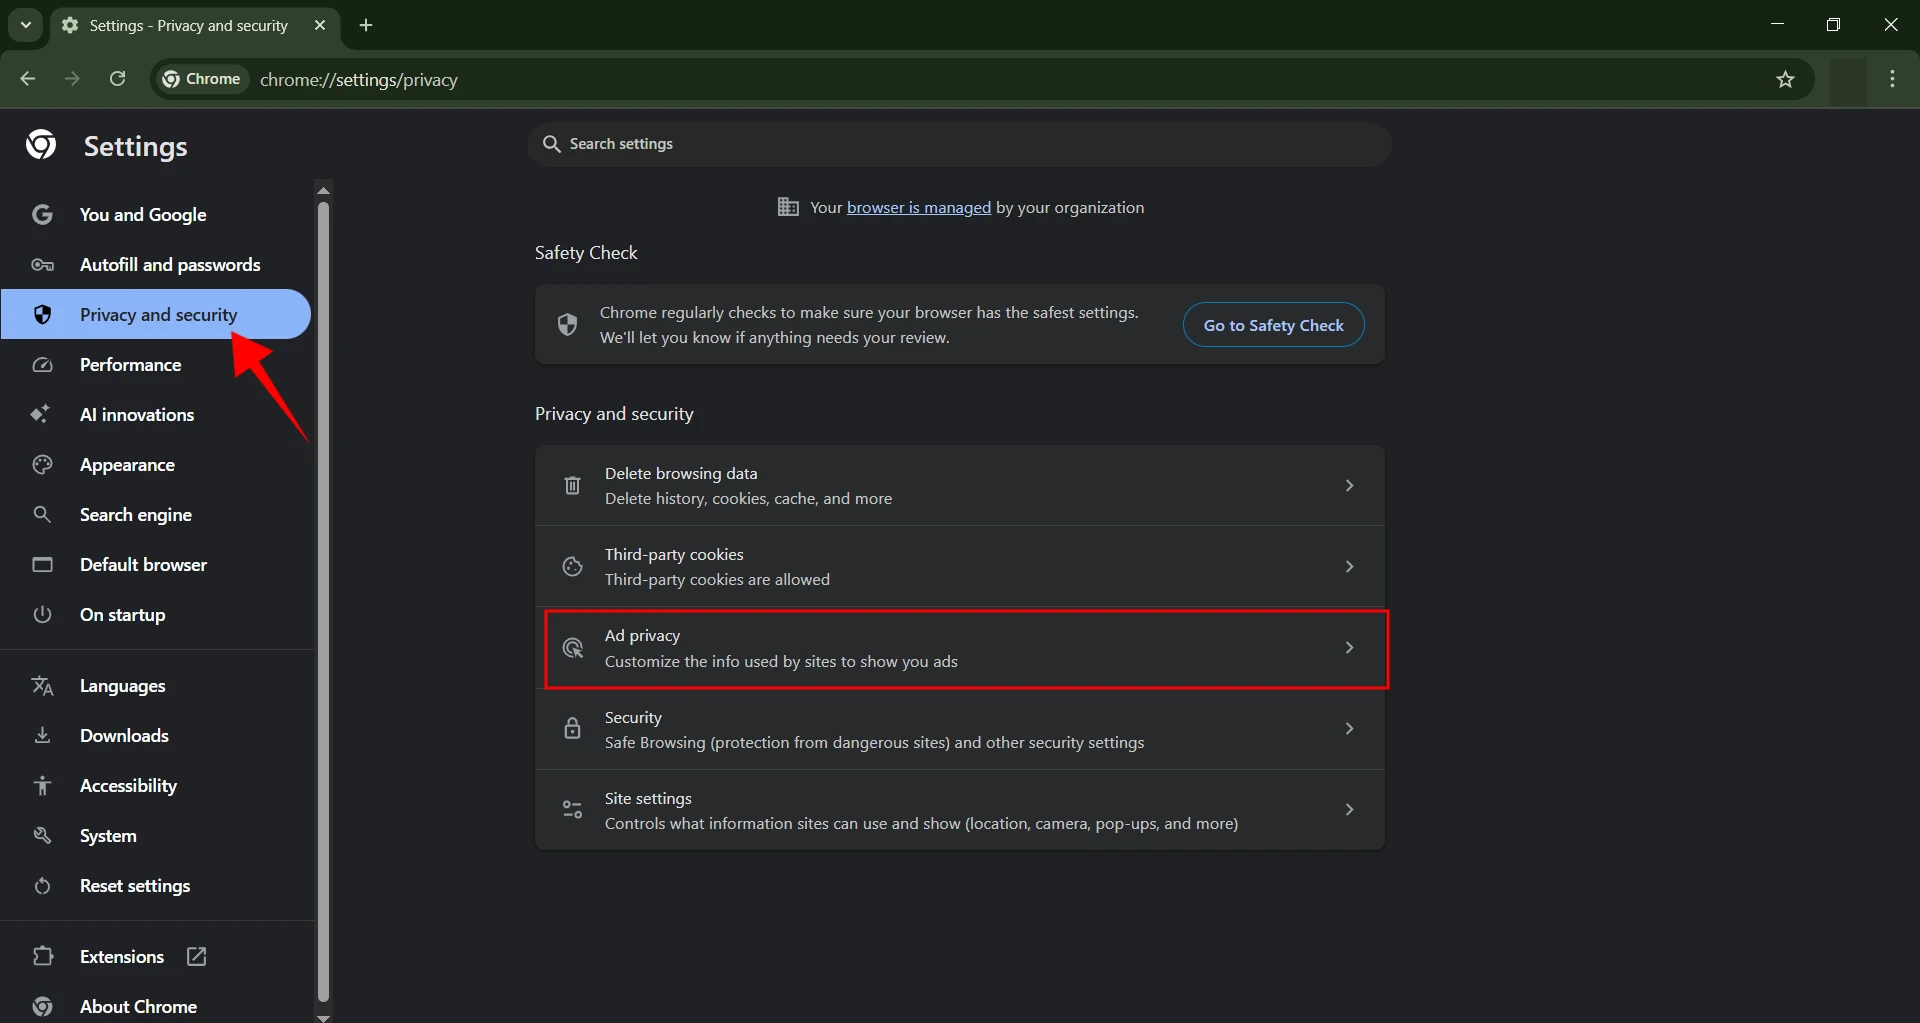
Task: Click the speedometer icon for Performance
Action: point(42,365)
